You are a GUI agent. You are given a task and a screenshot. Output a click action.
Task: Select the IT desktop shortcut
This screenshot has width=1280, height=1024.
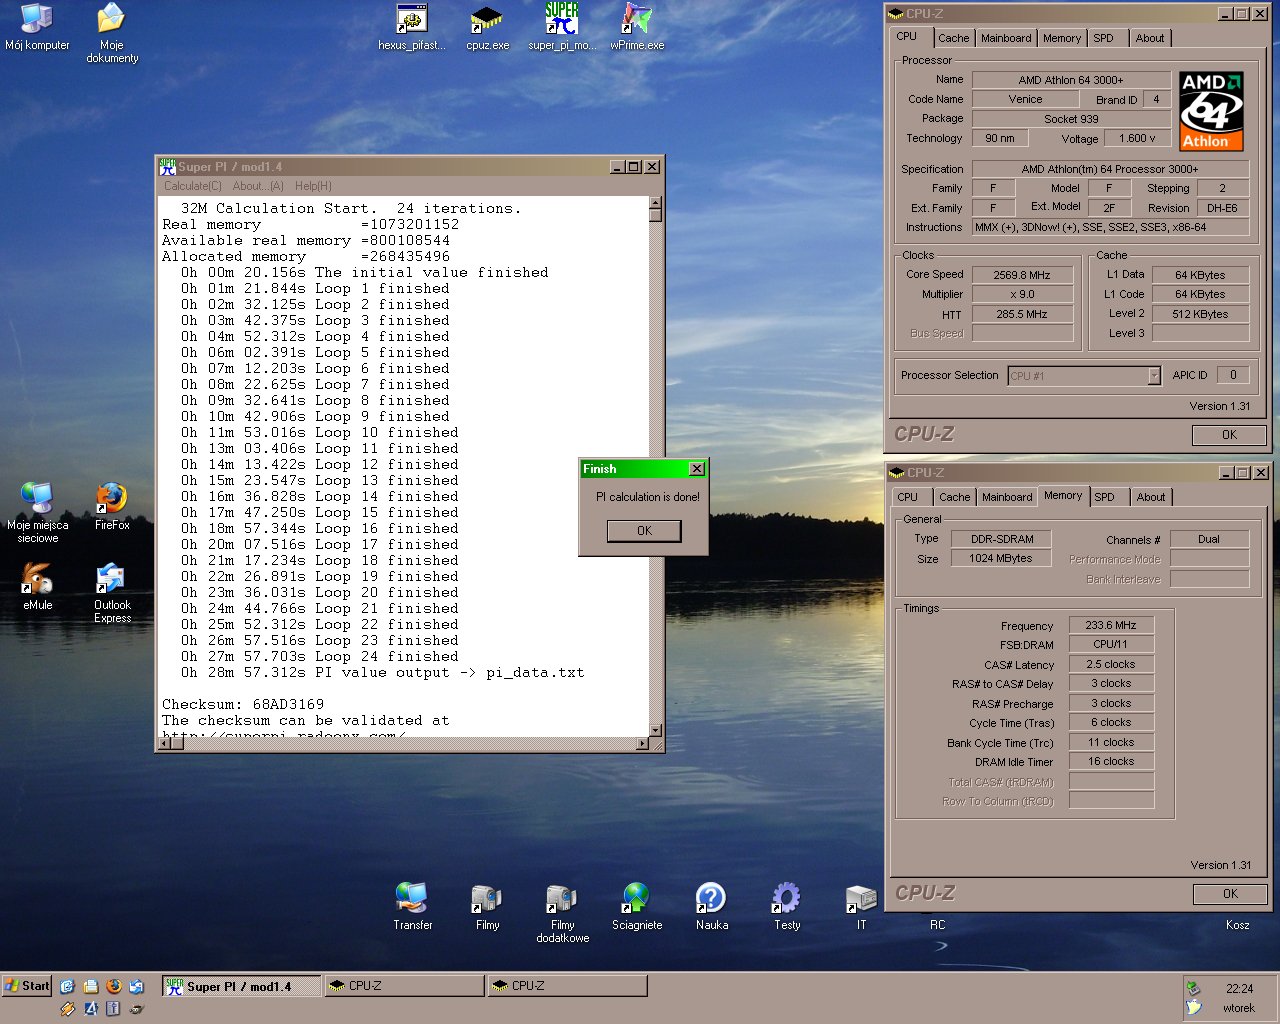click(861, 906)
